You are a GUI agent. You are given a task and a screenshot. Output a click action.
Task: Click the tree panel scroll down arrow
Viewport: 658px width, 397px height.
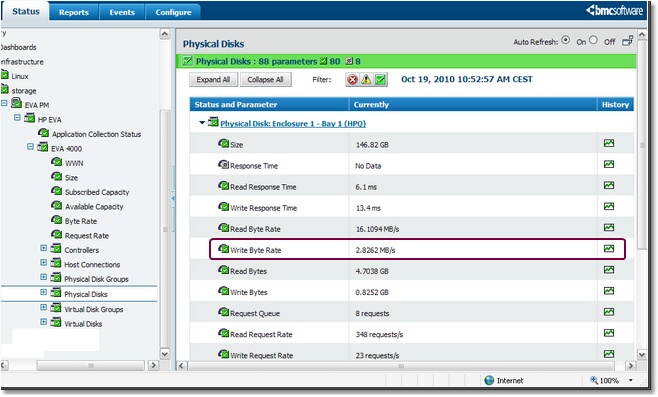click(x=165, y=353)
